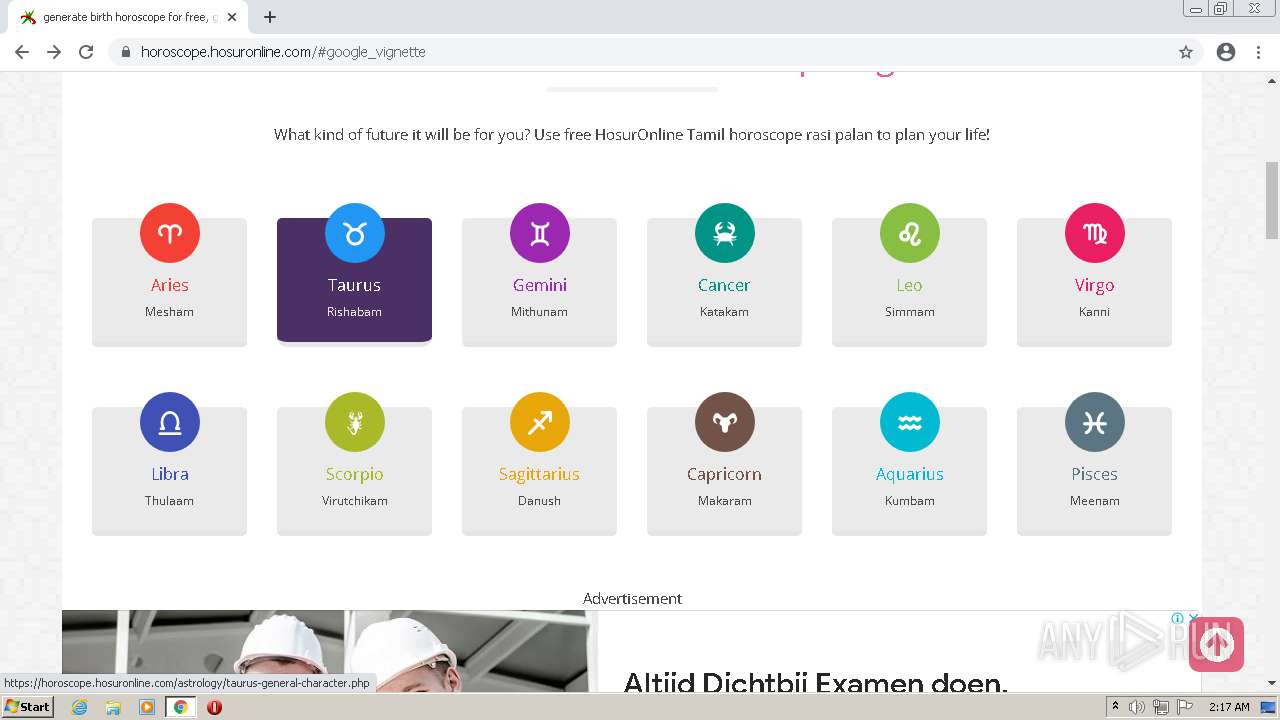This screenshot has height=720, width=1280.
Task: Go back to previous page in Chrome
Action: (x=22, y=52)
